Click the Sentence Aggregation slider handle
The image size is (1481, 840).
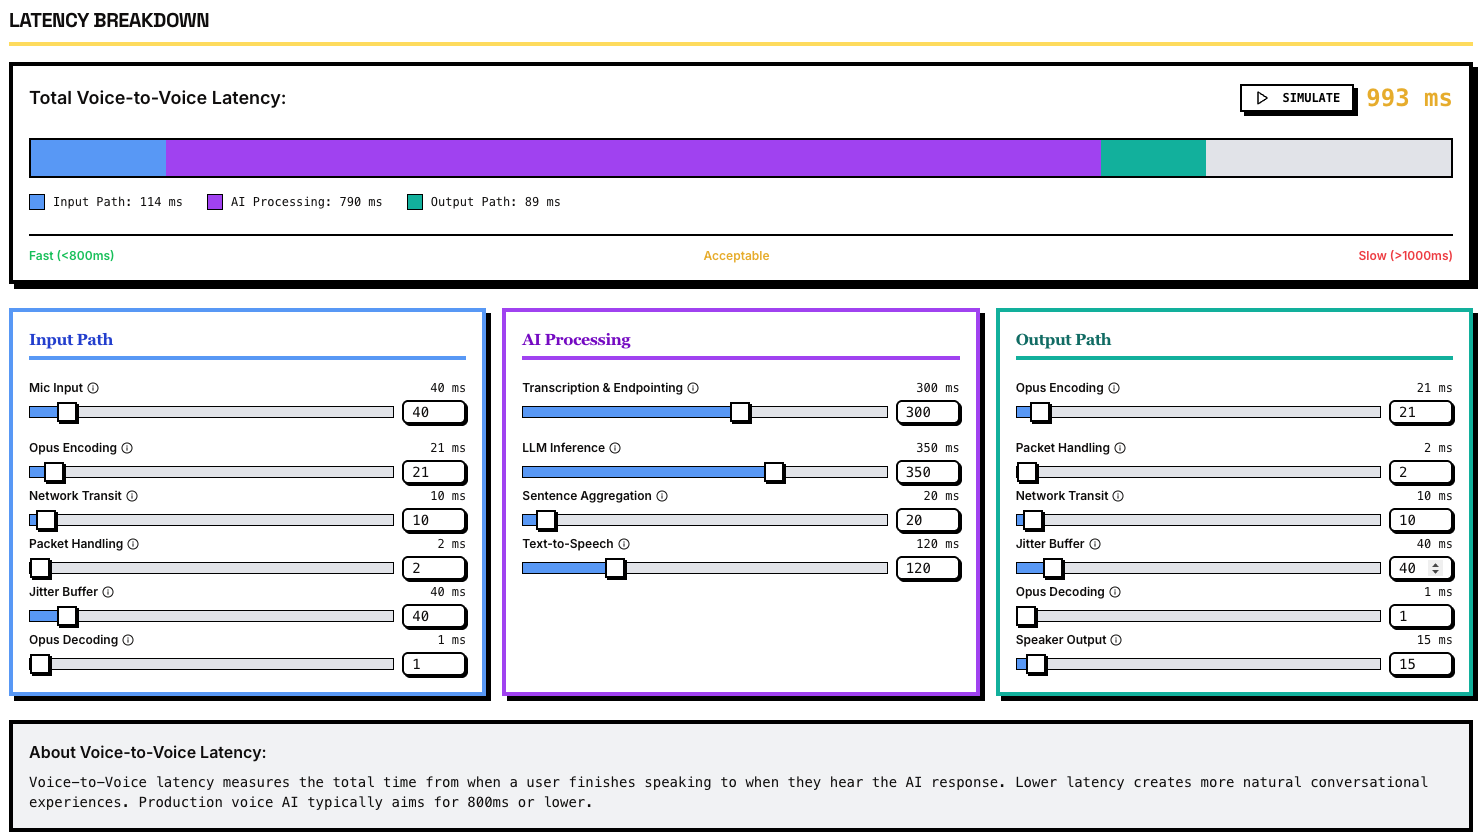pos(546,520)
